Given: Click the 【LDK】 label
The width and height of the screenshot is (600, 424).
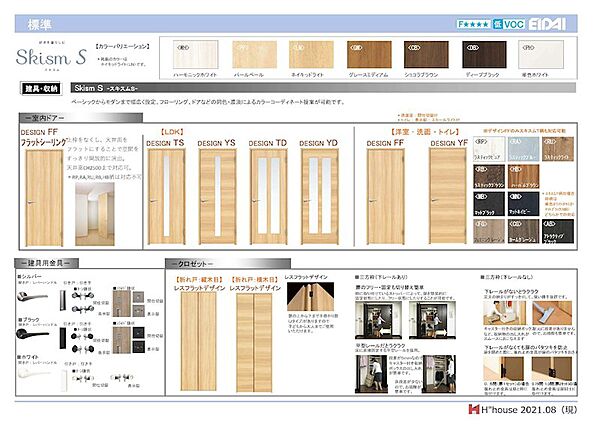Looking at the screenshot, I should (172, 132).
